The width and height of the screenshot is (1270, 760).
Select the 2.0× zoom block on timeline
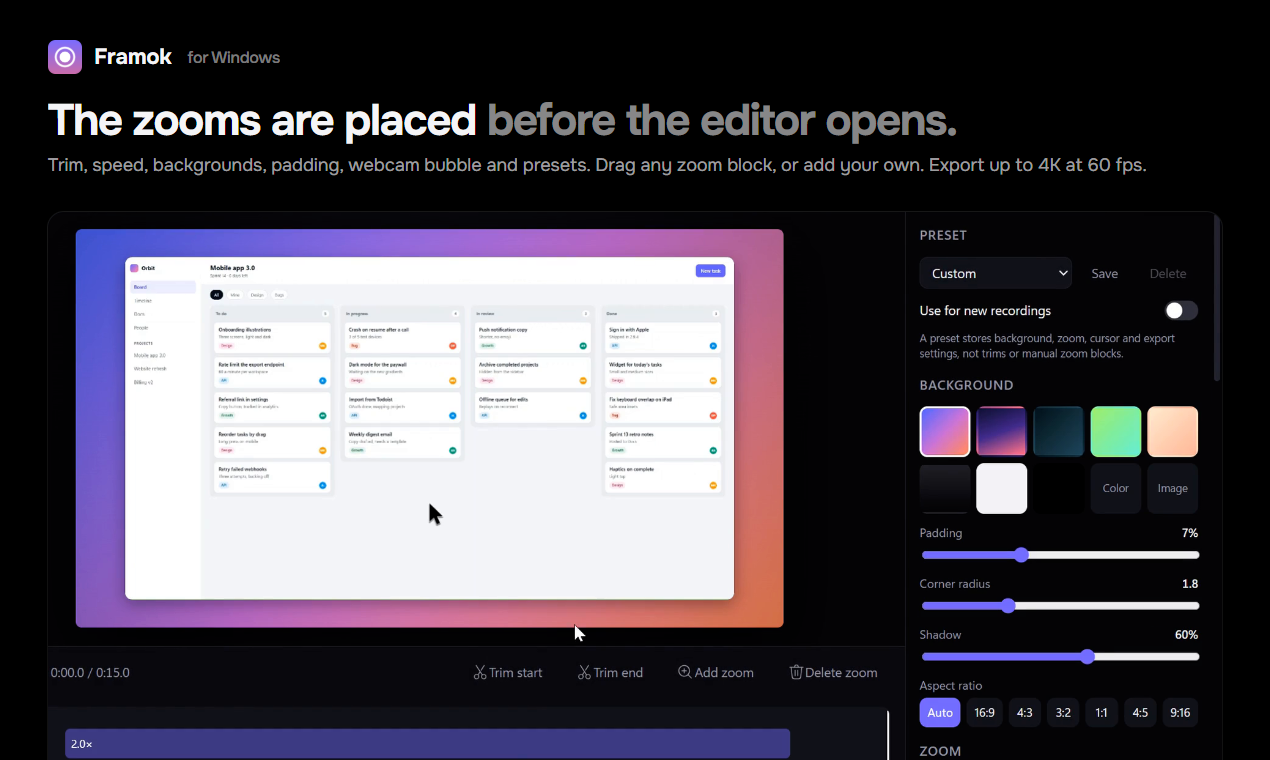(428, 744)
